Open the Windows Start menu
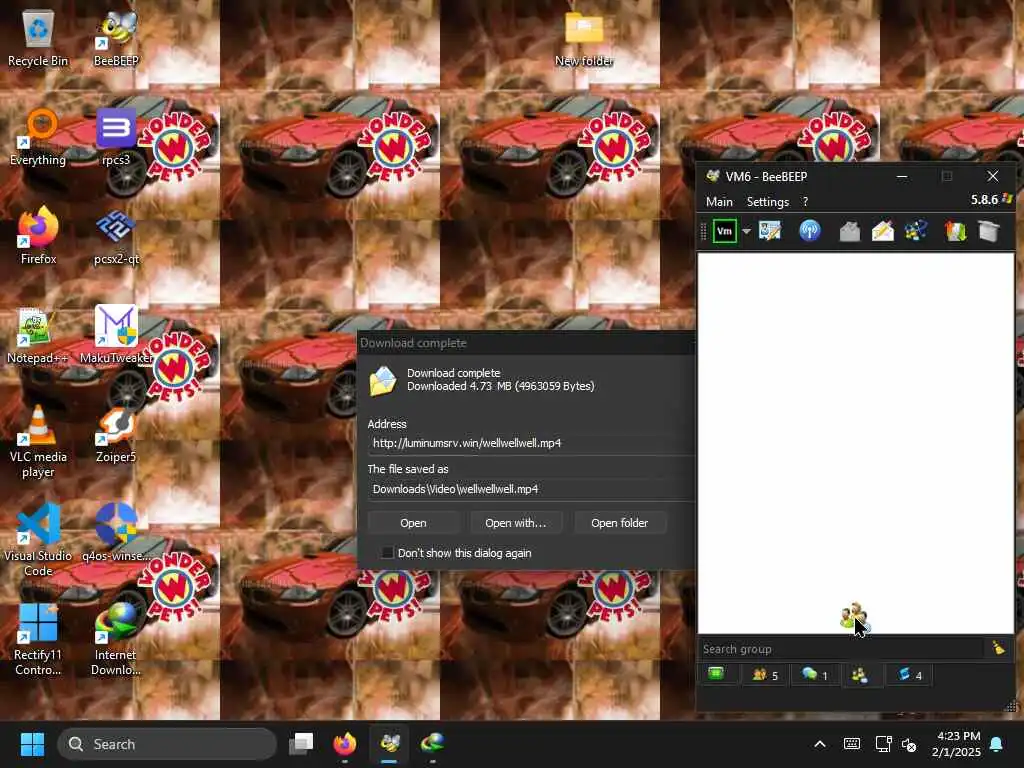Image resolution: width=1024 pixels, height=768 pixels. [32, 744]
